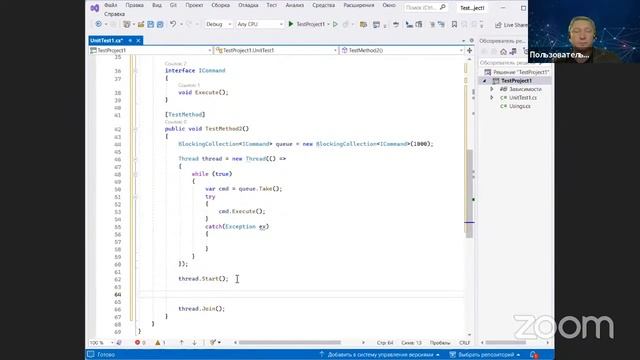Open the Any CPU platform dropdown
Image resolution: width=640 pixels, height=360 pixels.
coord(260,24)
